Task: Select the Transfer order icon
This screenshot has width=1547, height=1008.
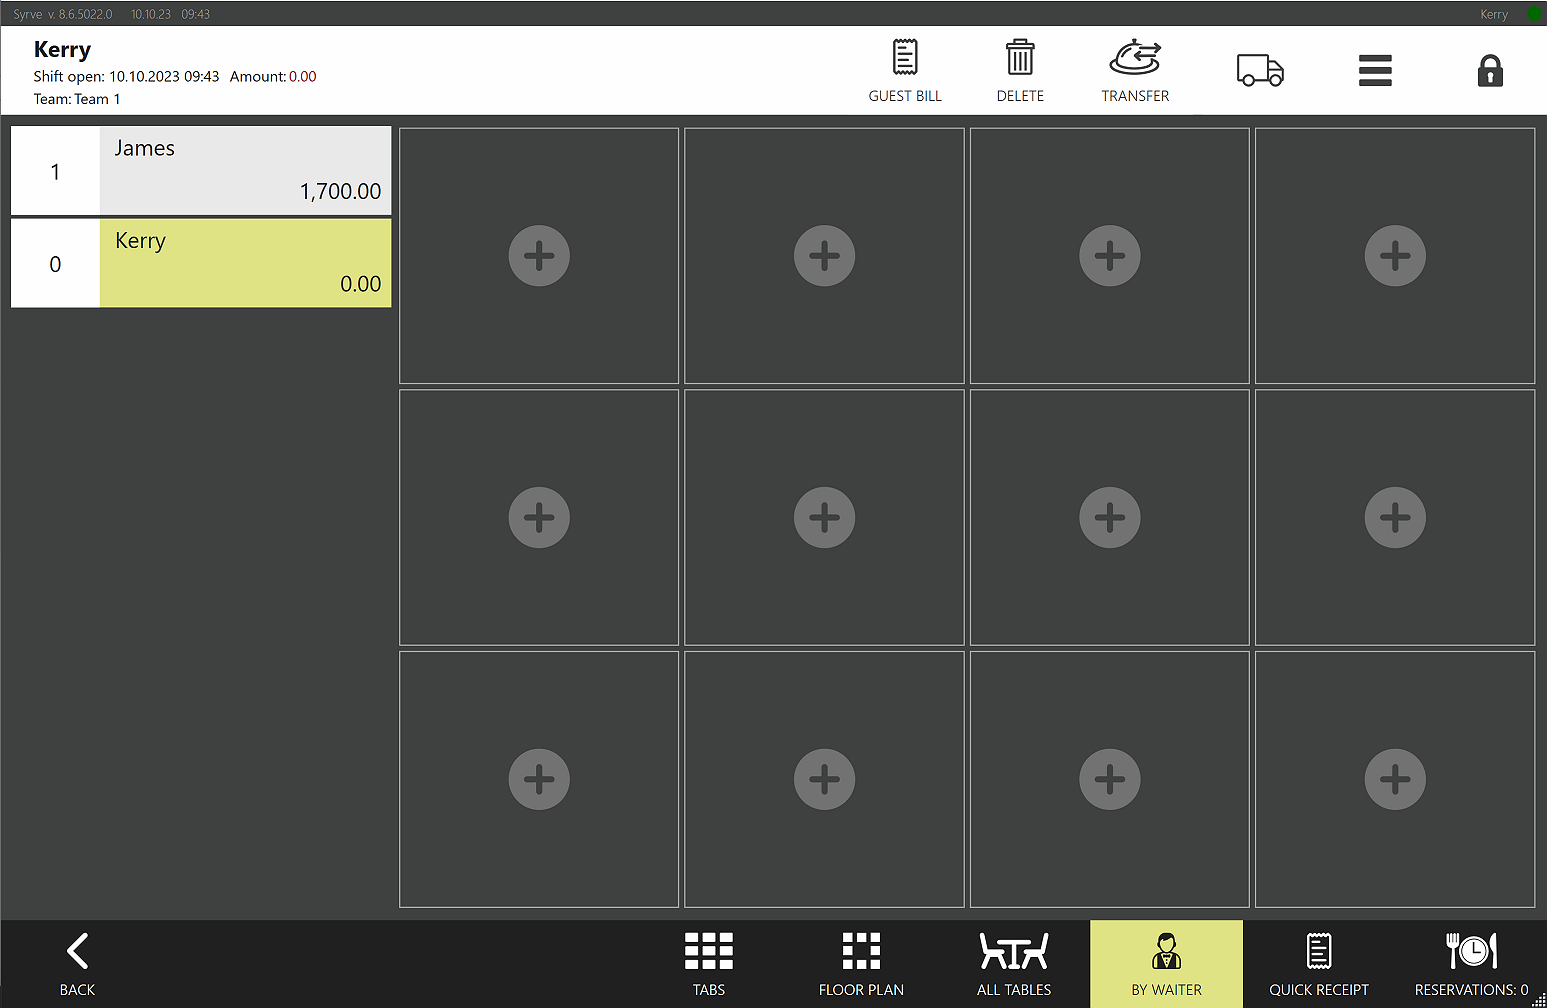Action: pos(1134,70)
